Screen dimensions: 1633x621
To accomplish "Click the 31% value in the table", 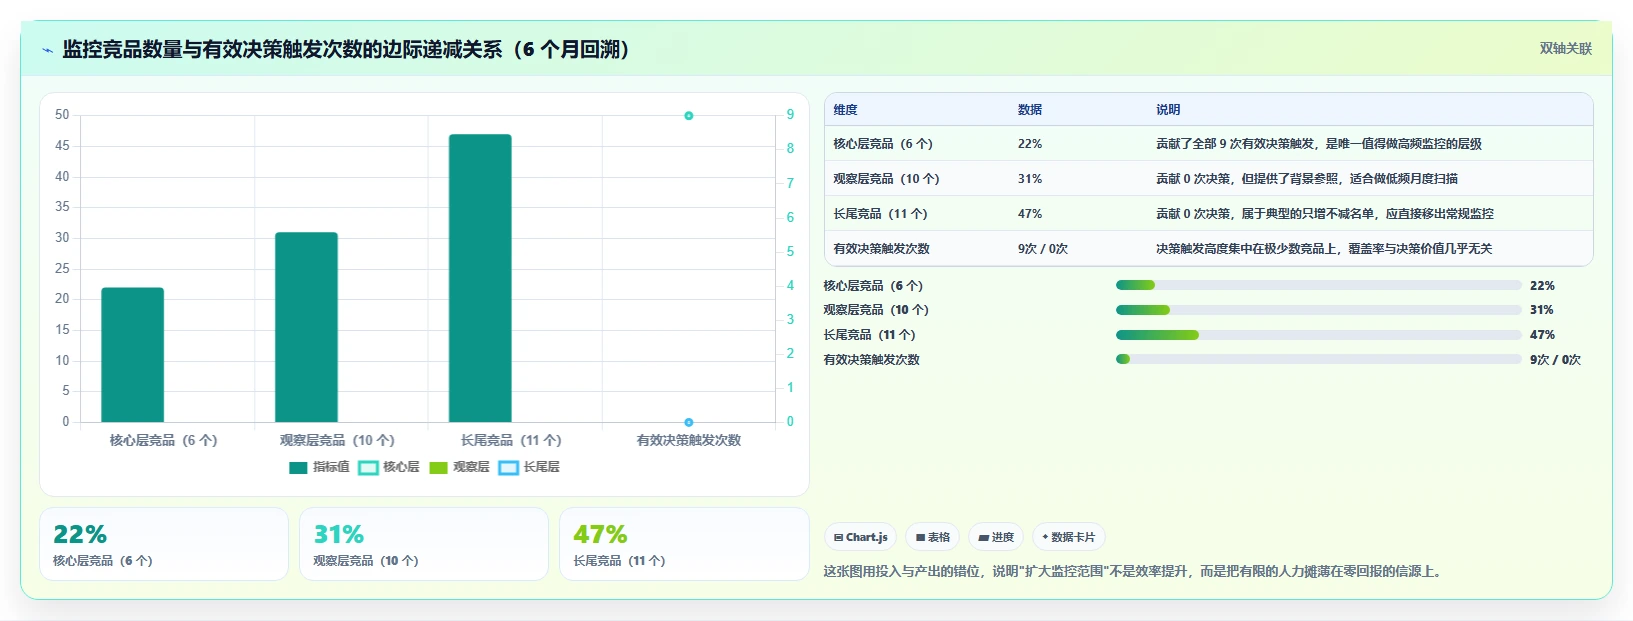I will (x=1030, y=179).
